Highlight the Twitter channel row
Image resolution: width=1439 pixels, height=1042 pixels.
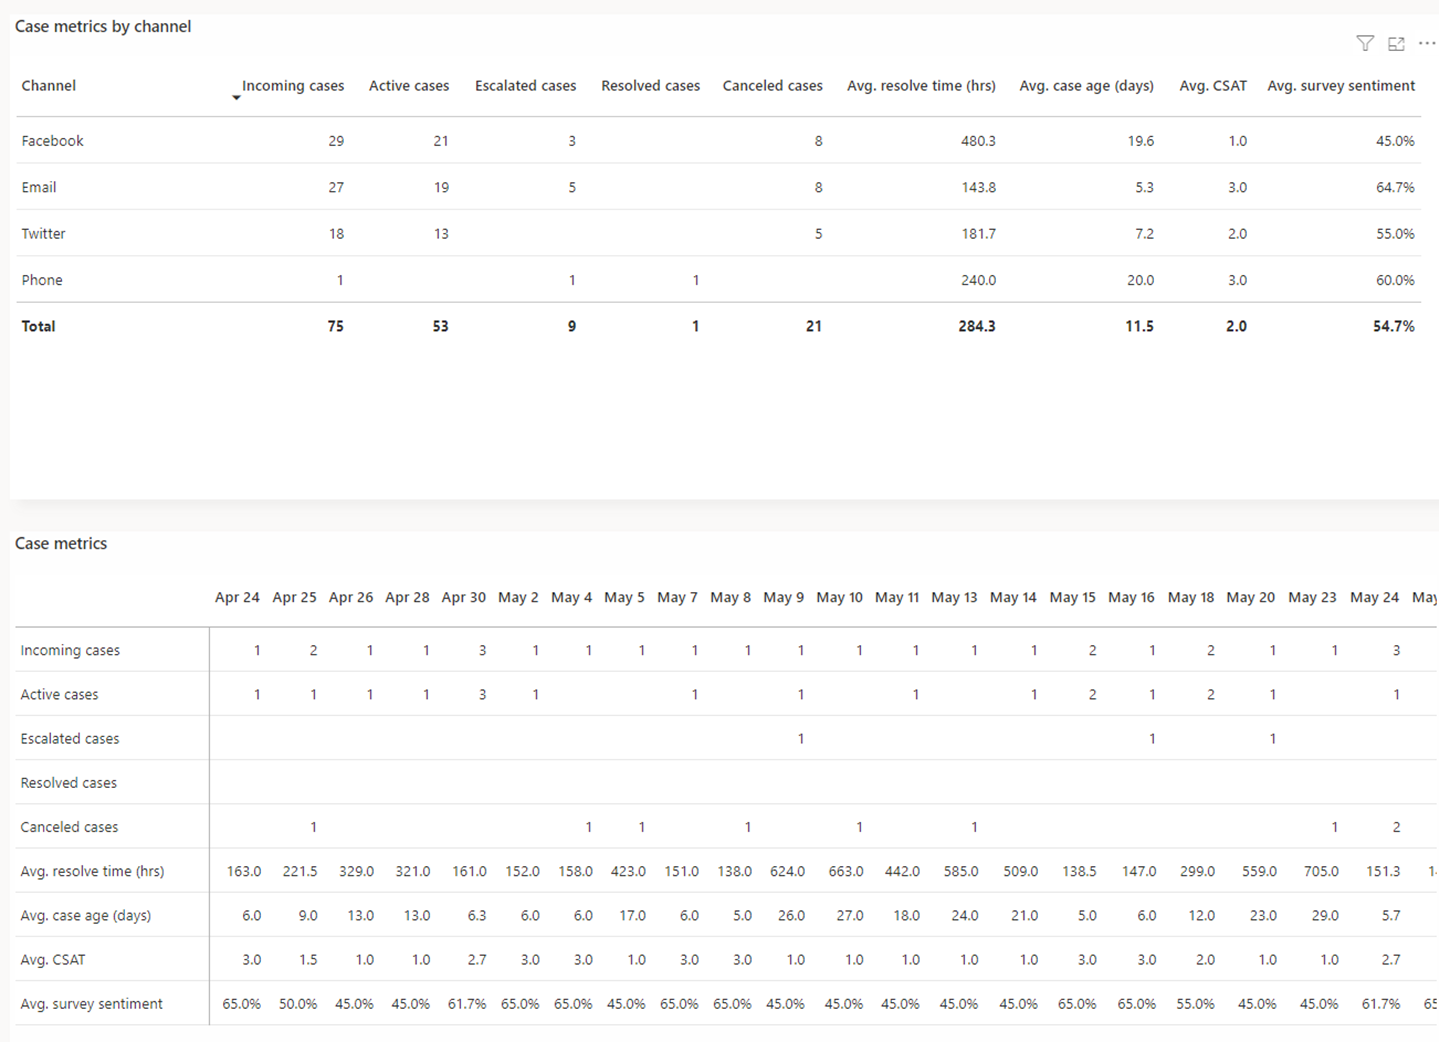(43, 233)
